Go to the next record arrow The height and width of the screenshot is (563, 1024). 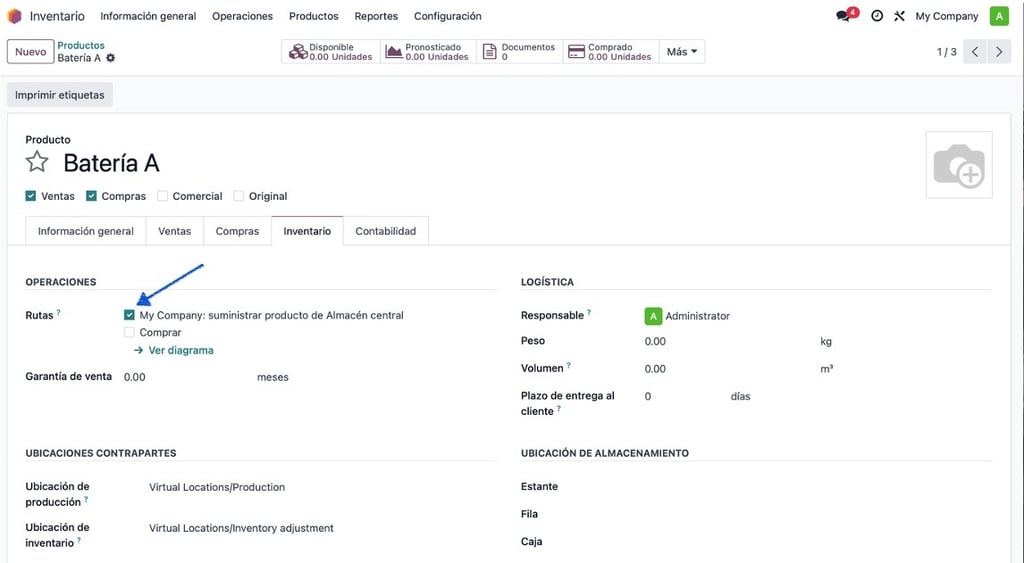(999, 52)
